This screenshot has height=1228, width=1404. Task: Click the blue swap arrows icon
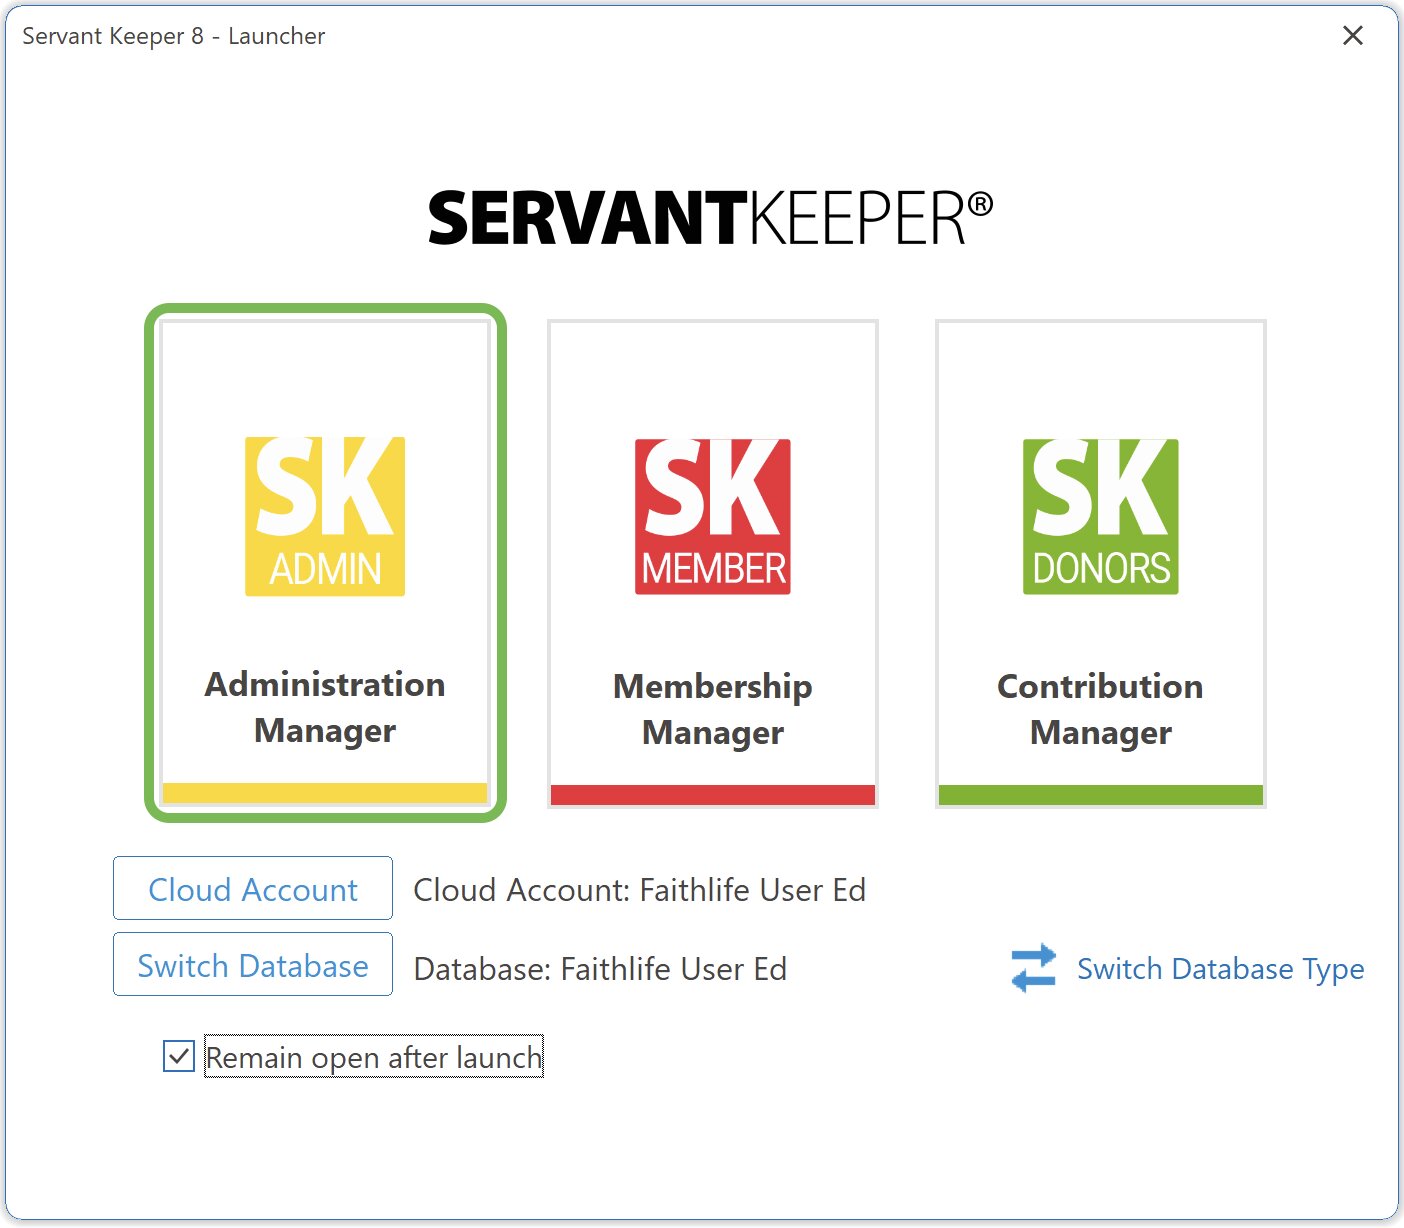pos(1033,968)
